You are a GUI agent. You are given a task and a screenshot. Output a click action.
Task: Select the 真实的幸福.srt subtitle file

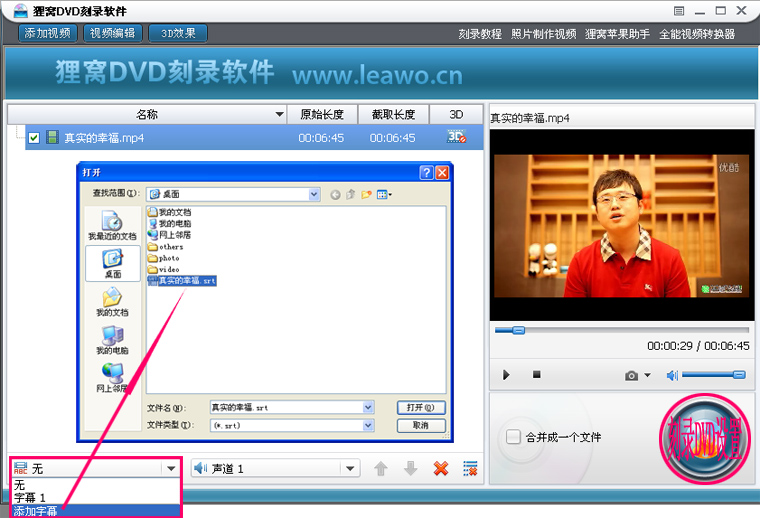click(182, 281)
